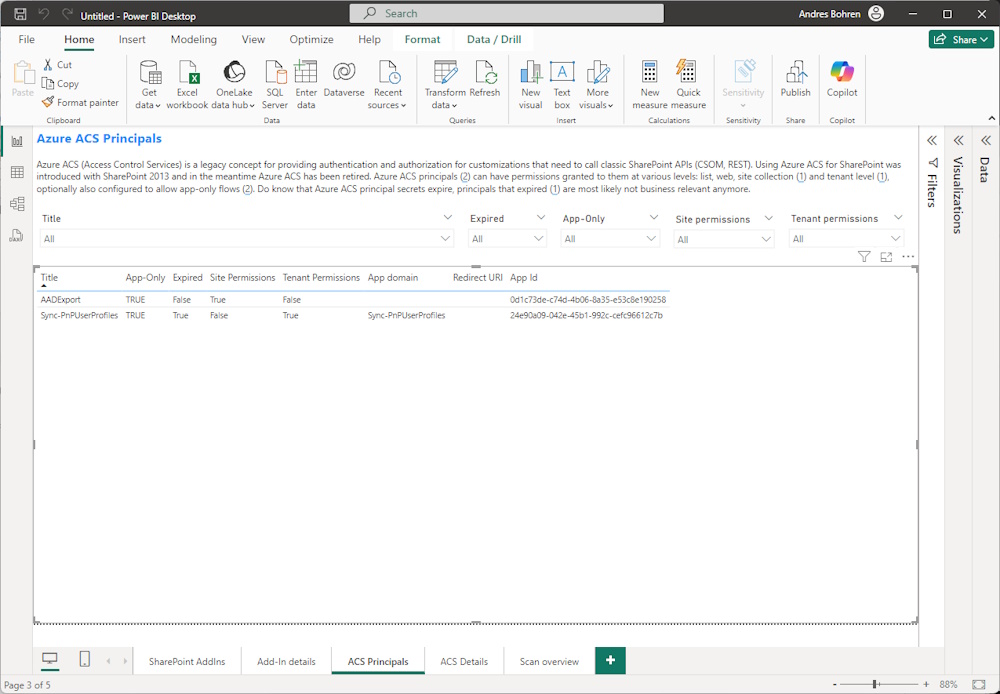Go to the Add-In details page tab

click(286, 661)
